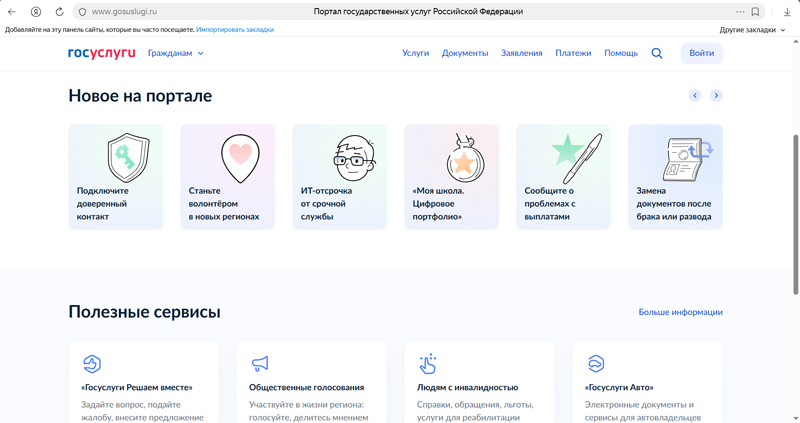Open the browser downloads icon
The image size is (800, 423).
787,12
